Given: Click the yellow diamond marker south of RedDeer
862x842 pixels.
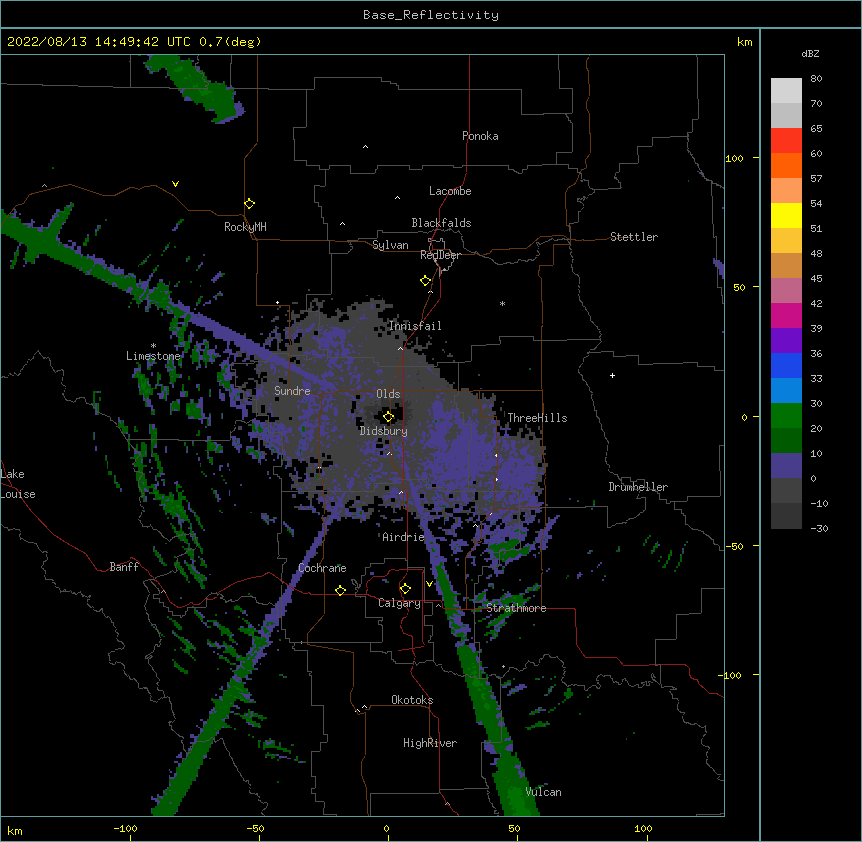Looking at the screenshot, I should [425, 281].
